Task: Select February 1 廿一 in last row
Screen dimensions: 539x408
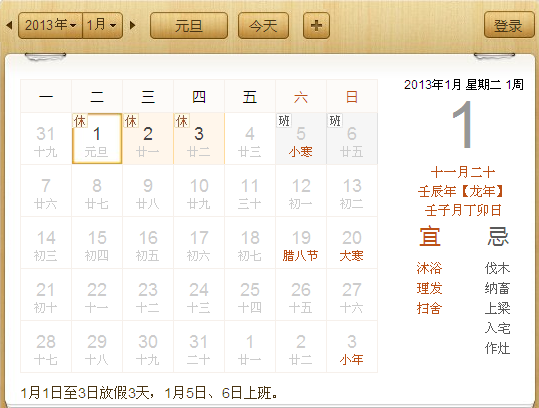Action: pos(250,347)
